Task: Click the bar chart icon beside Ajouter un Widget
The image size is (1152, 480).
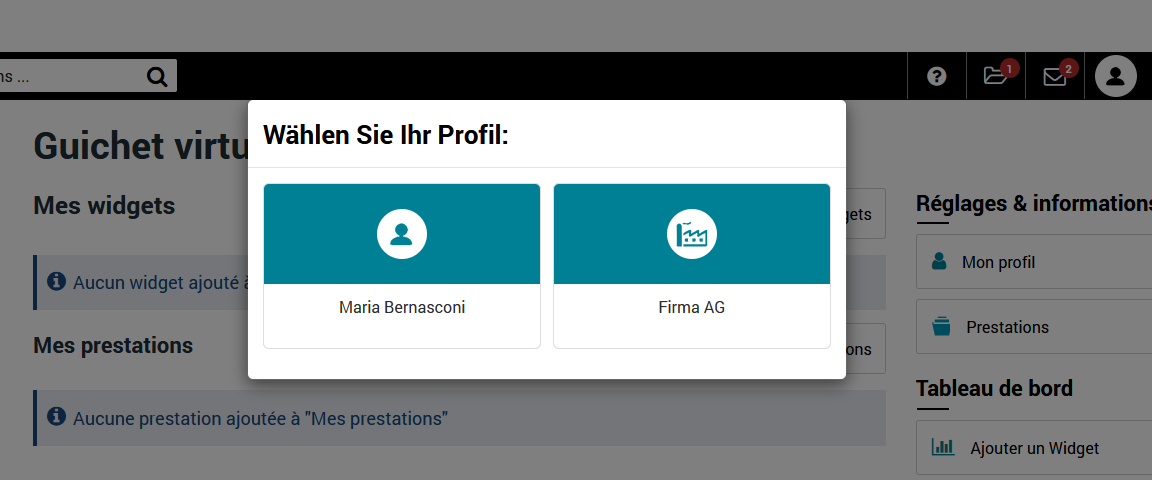Action: pos(942,448)
